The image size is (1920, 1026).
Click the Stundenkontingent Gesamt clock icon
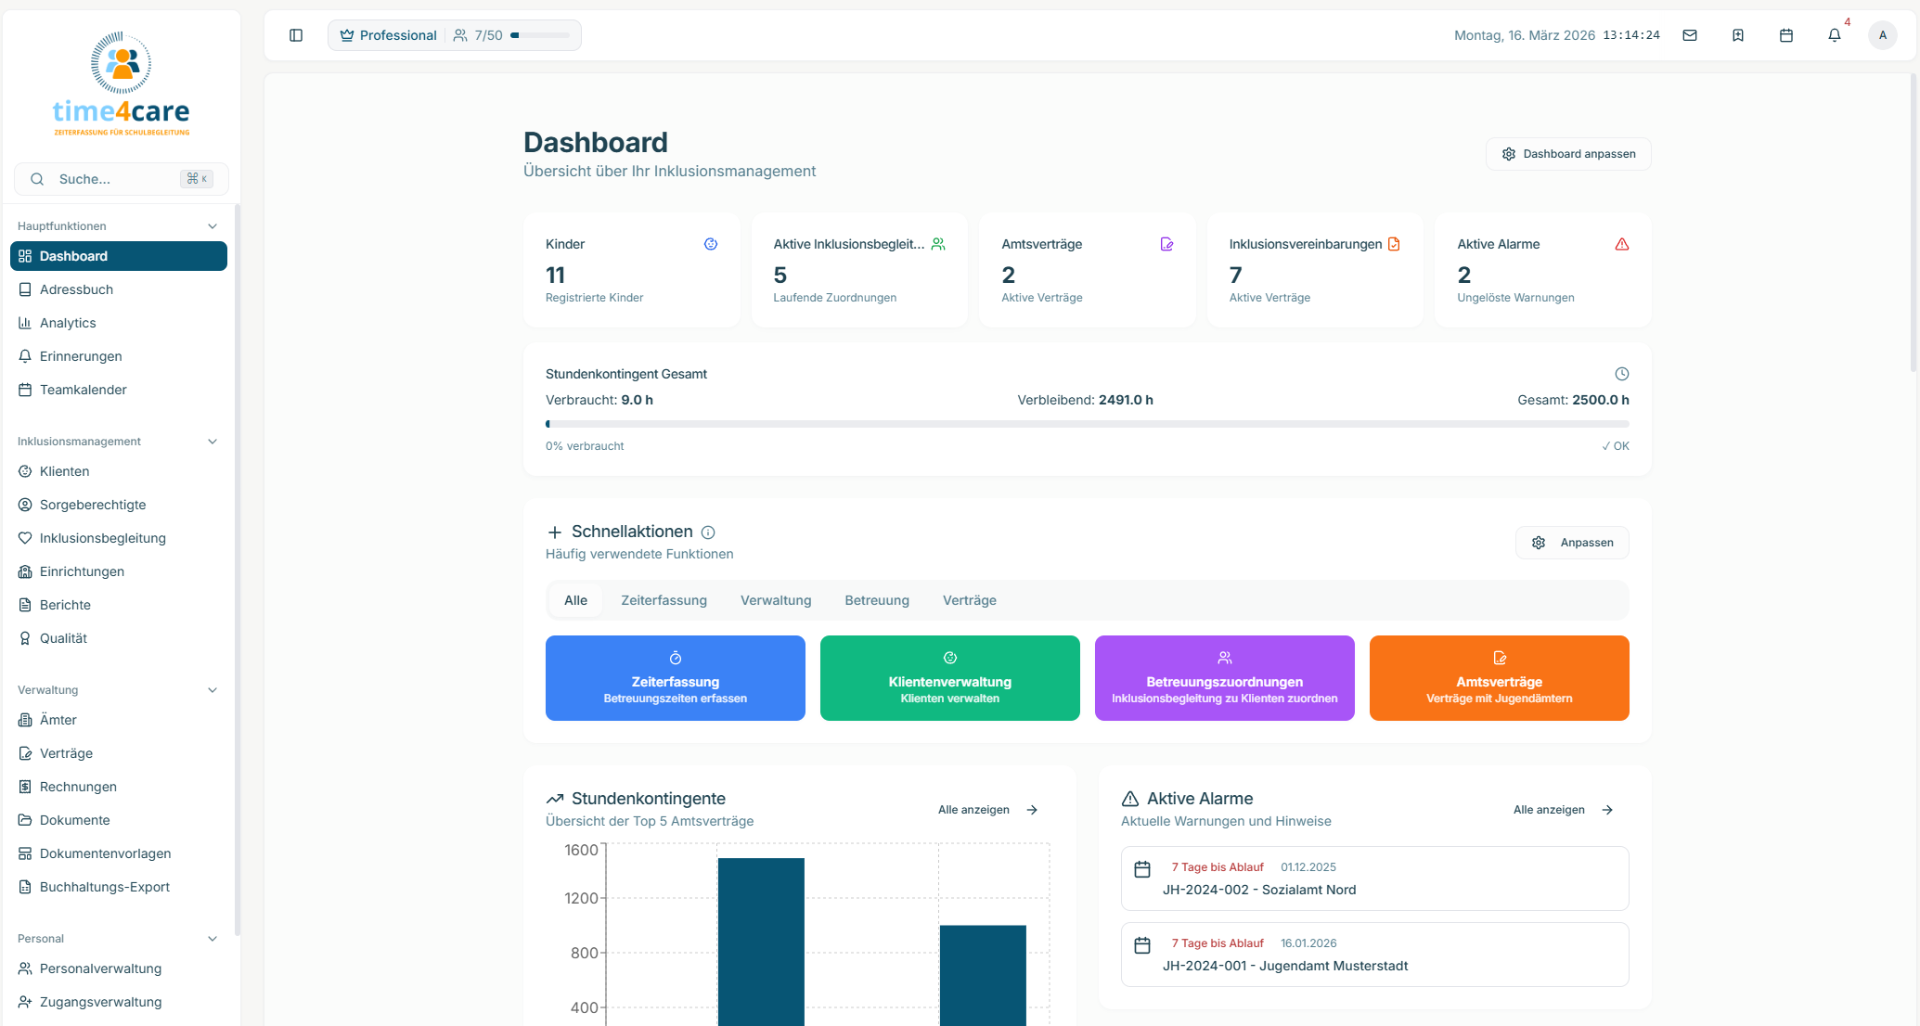[1622, 374]
